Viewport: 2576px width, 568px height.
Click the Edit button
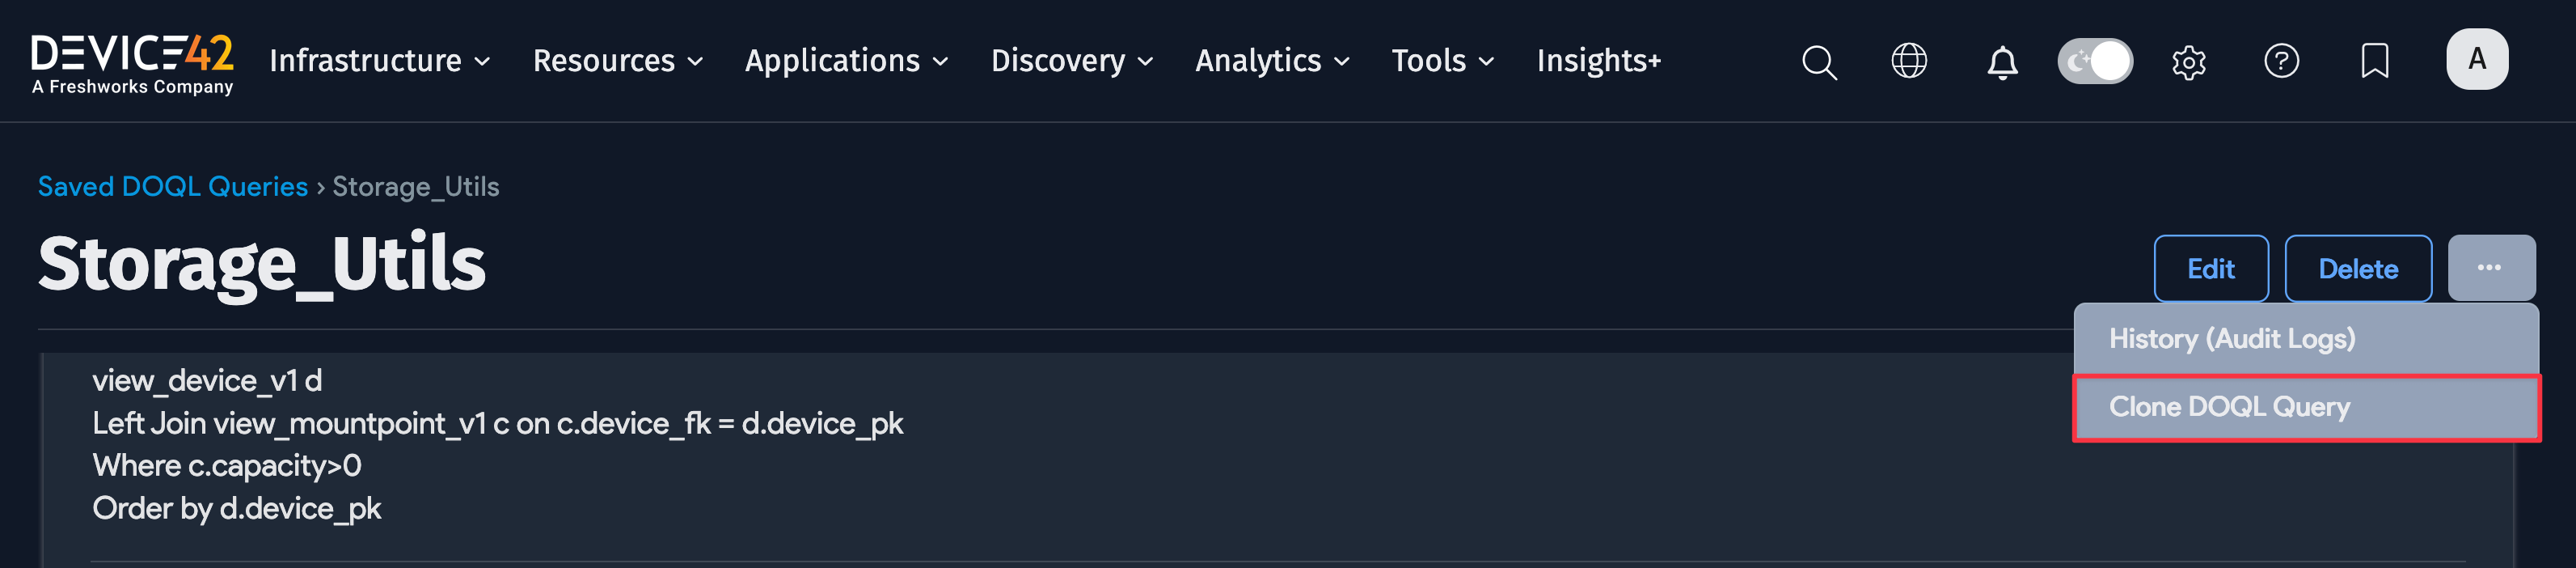coord(2210,268)
